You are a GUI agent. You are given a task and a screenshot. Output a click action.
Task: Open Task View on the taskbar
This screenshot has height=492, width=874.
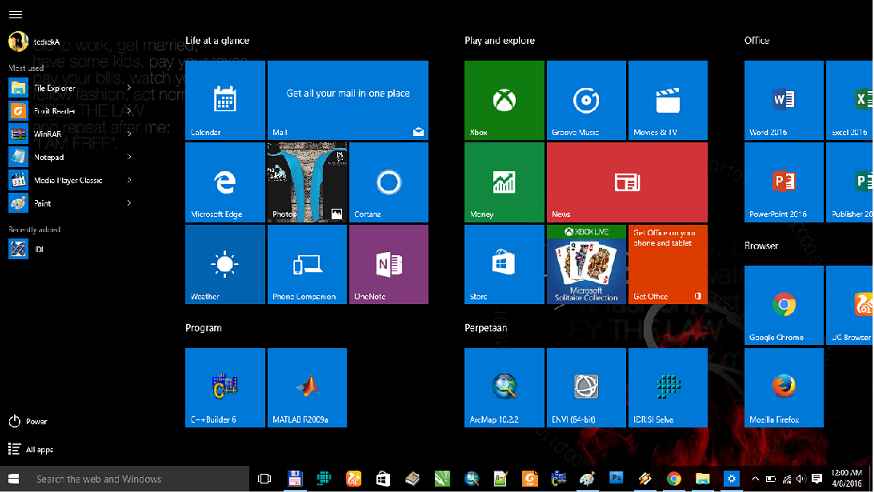point(264,479)
